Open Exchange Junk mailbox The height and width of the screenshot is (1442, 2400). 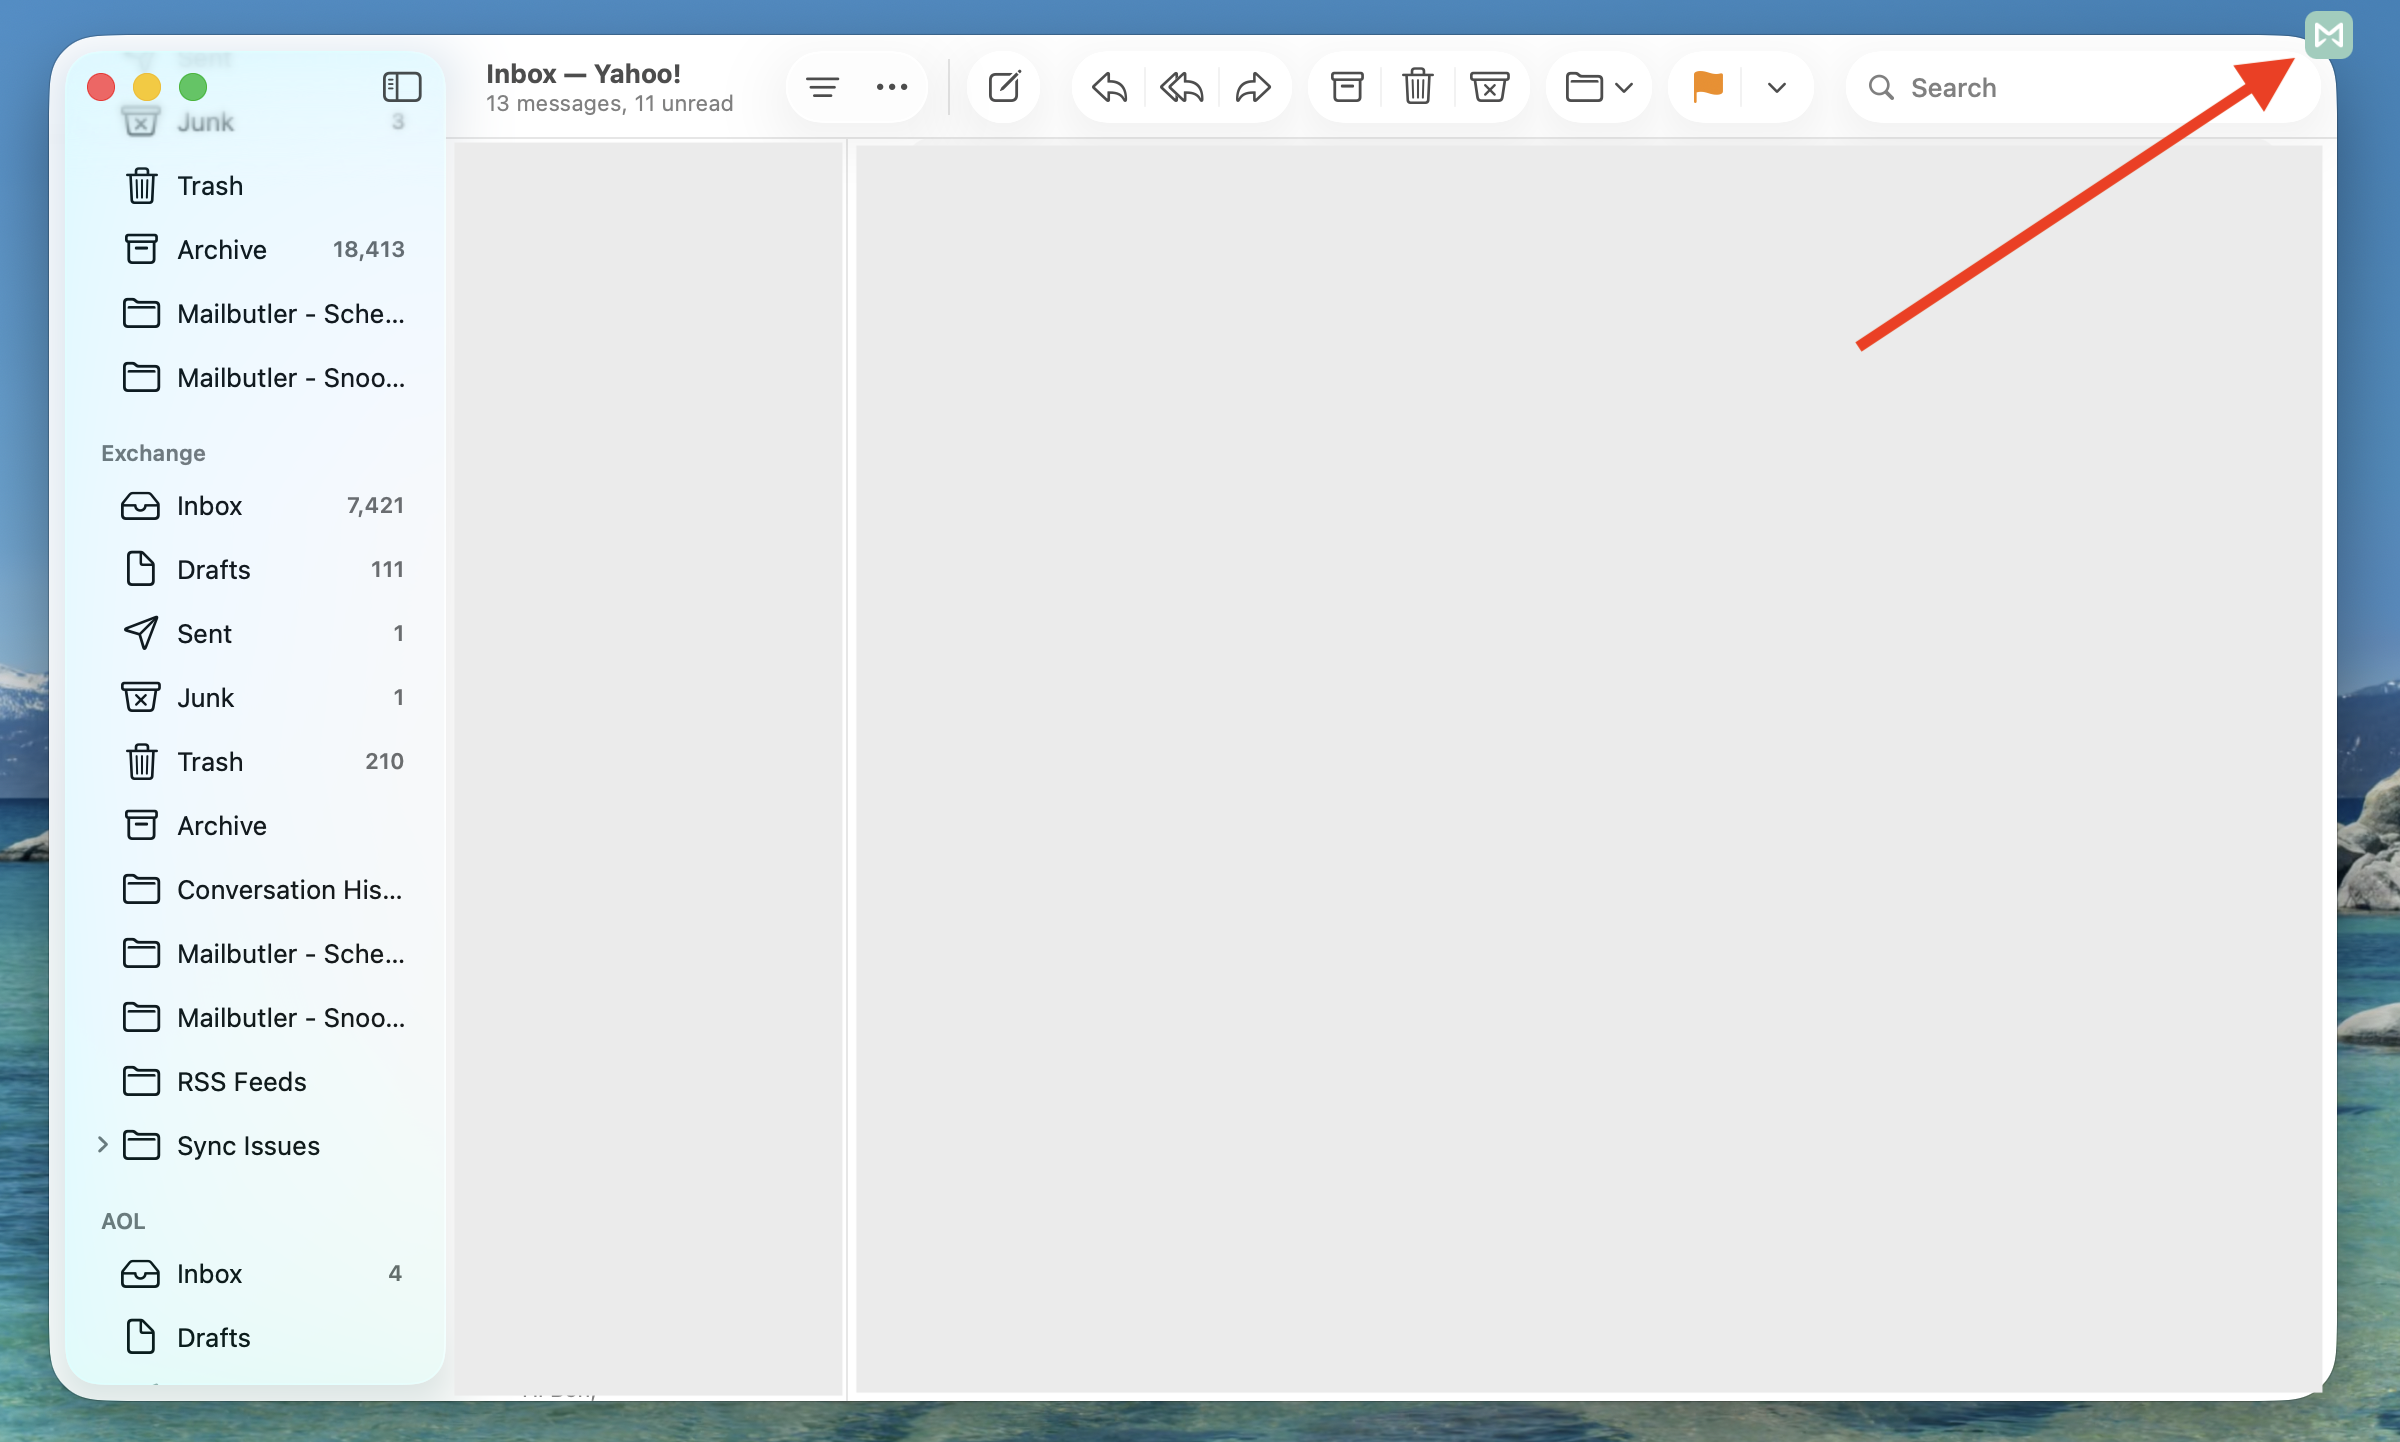point(255,698)
